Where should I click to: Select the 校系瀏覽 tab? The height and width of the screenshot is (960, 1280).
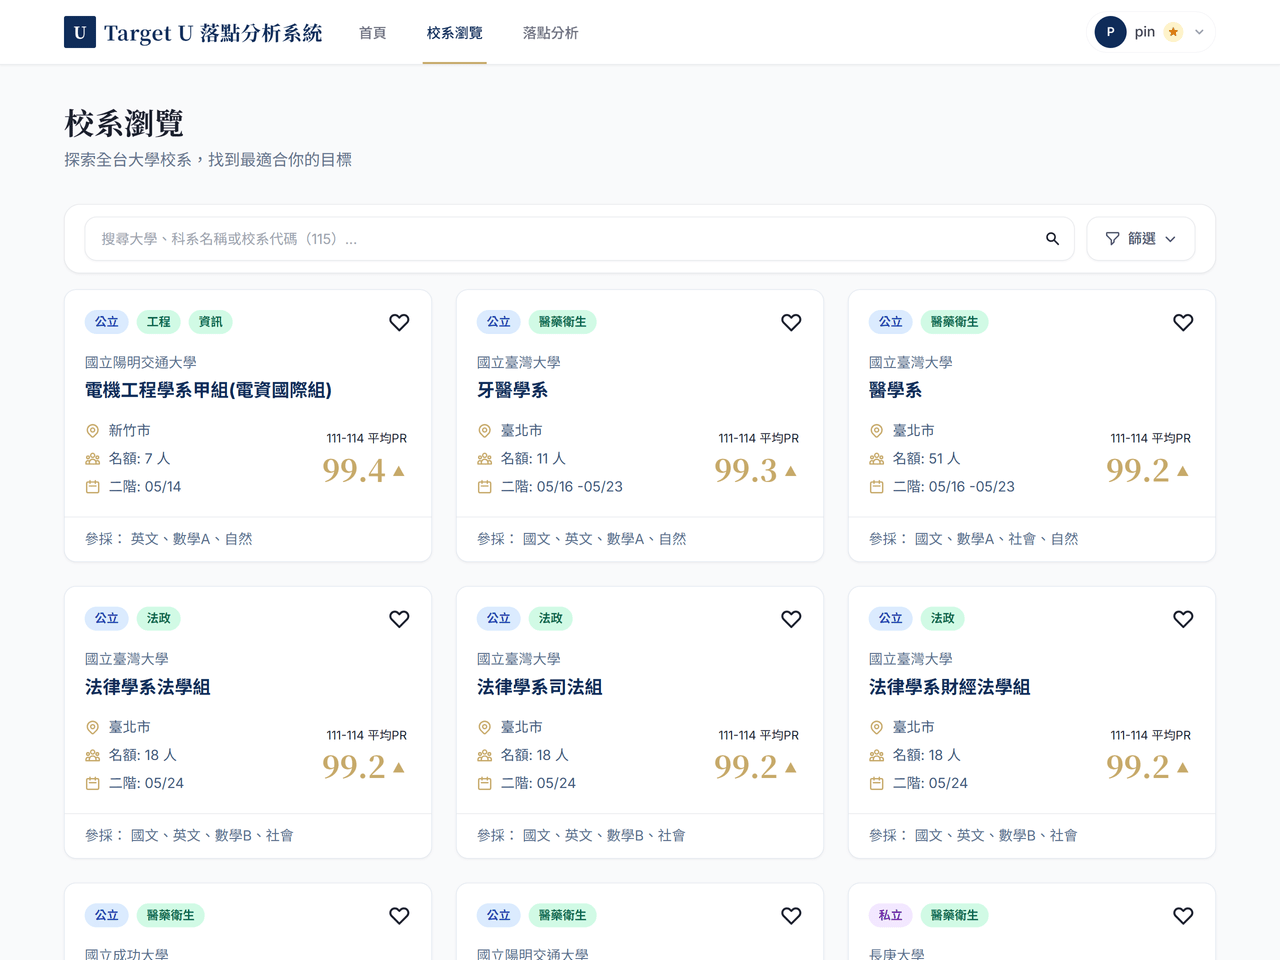coord(455,33)
